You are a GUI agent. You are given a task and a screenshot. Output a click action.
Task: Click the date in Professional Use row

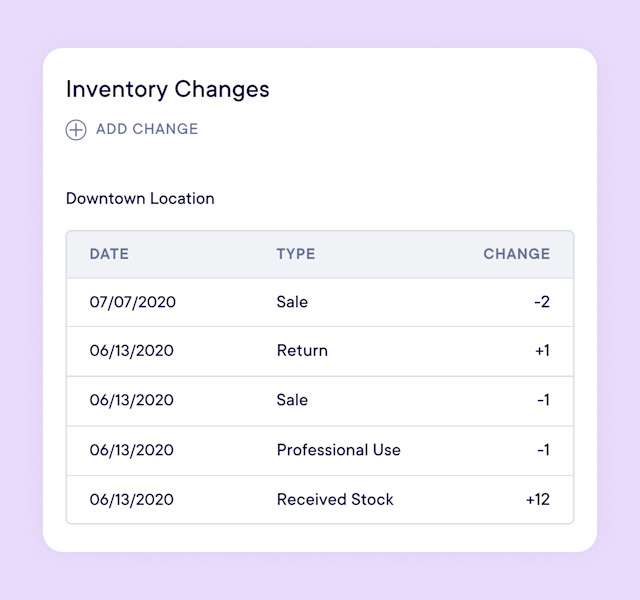click(x=132, y=450)
